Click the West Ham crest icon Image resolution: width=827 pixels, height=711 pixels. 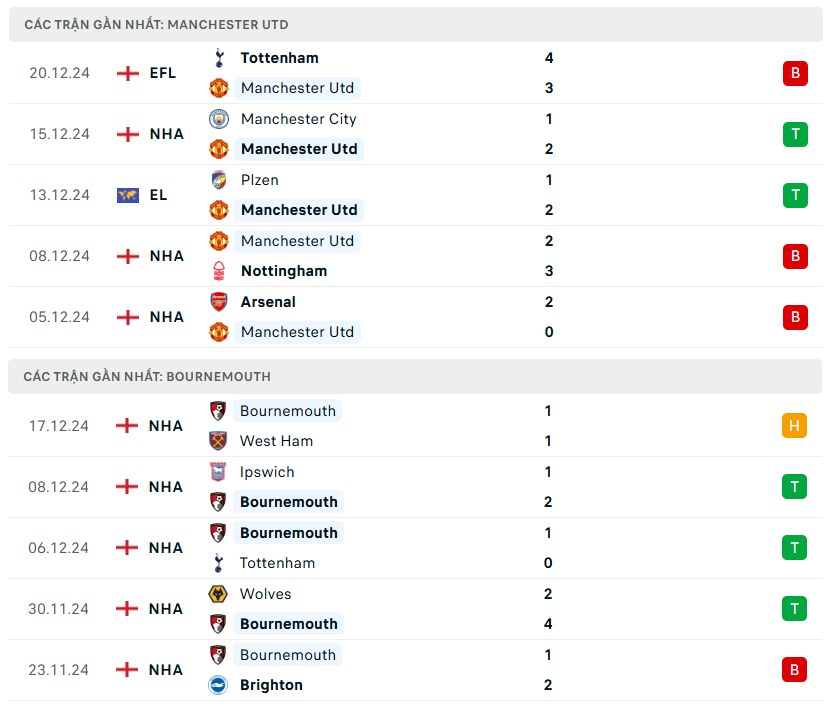[218, 441]
